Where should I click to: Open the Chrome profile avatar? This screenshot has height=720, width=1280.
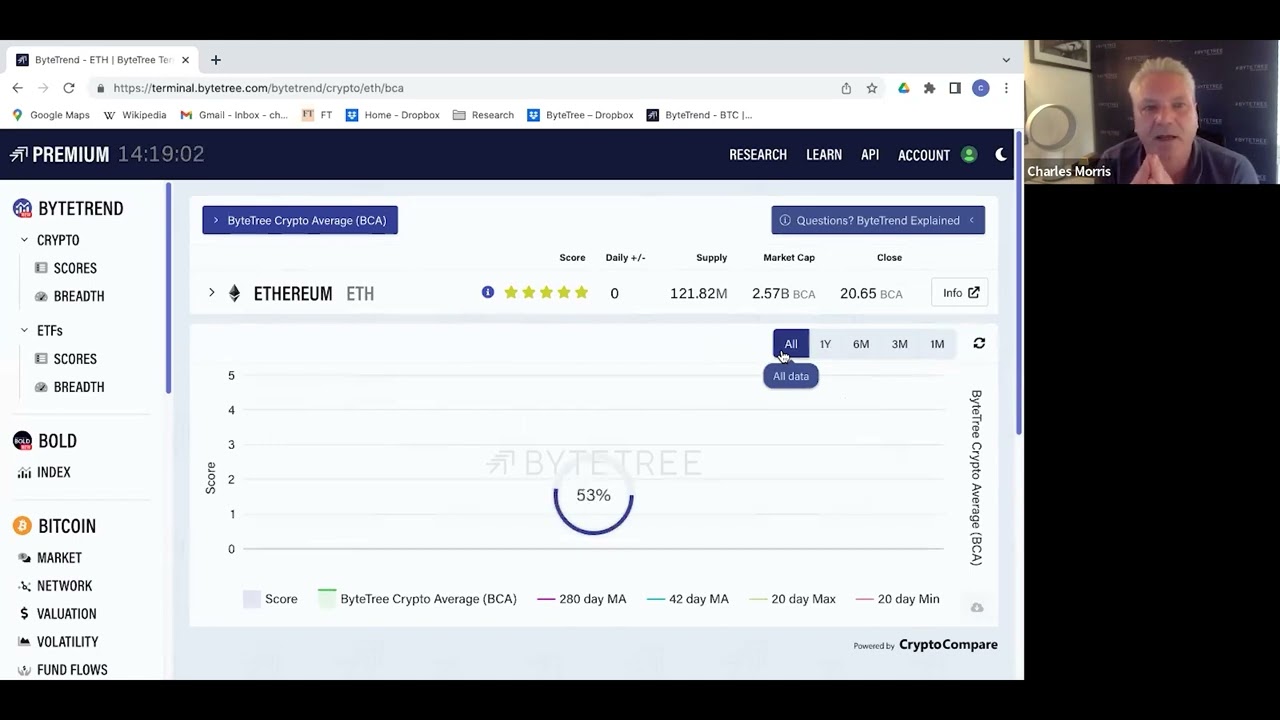click(981, 88)
